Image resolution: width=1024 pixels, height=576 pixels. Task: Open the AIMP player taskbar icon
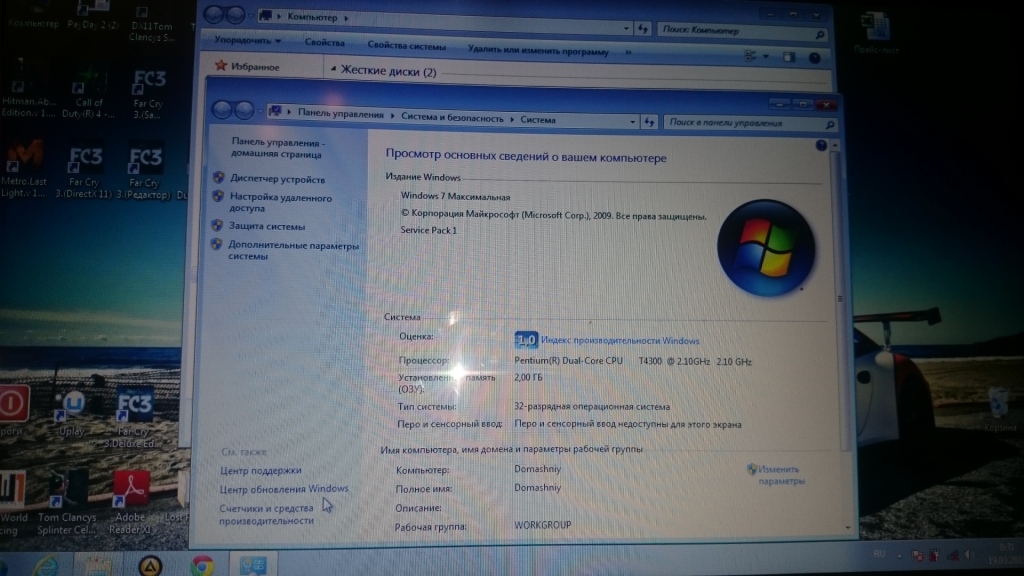click(x=151, y=566)
